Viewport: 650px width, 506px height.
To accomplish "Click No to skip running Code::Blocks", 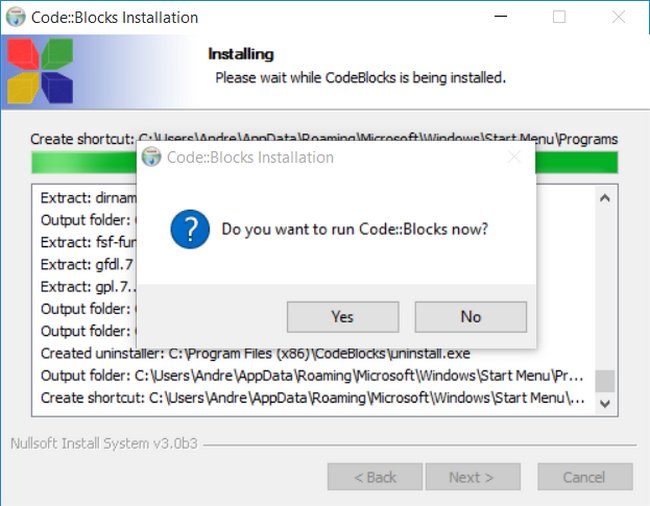I will click(x=471, y=317).
